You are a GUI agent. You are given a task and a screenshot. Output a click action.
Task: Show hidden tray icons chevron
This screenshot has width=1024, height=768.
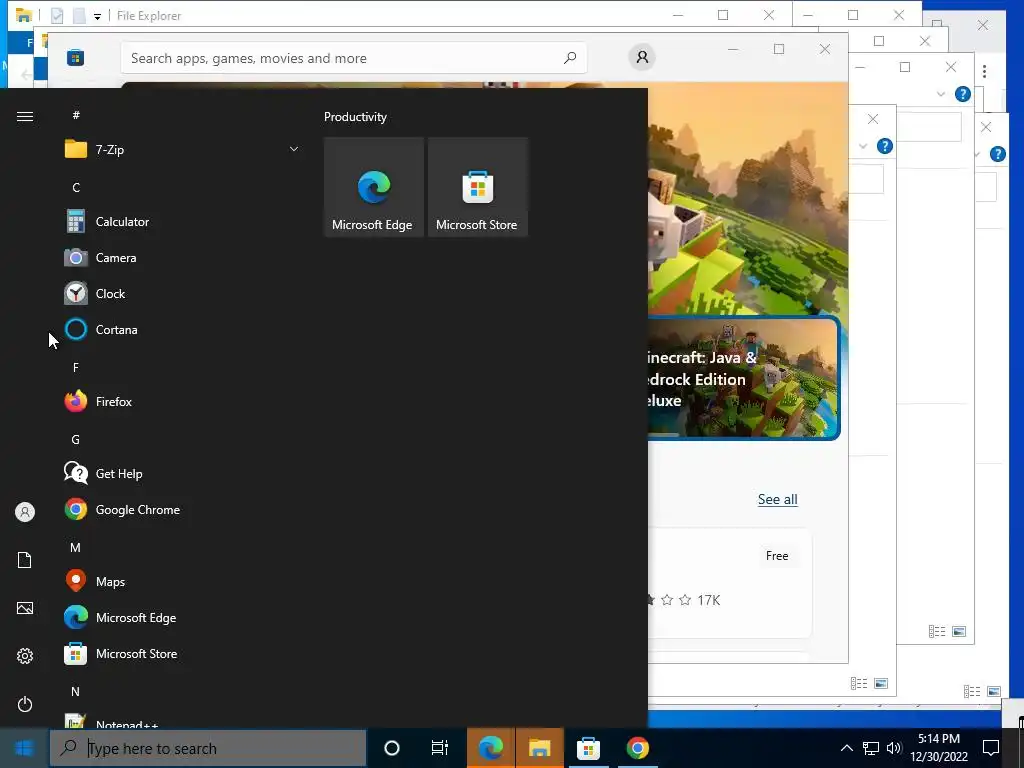(x=846, y=748)
